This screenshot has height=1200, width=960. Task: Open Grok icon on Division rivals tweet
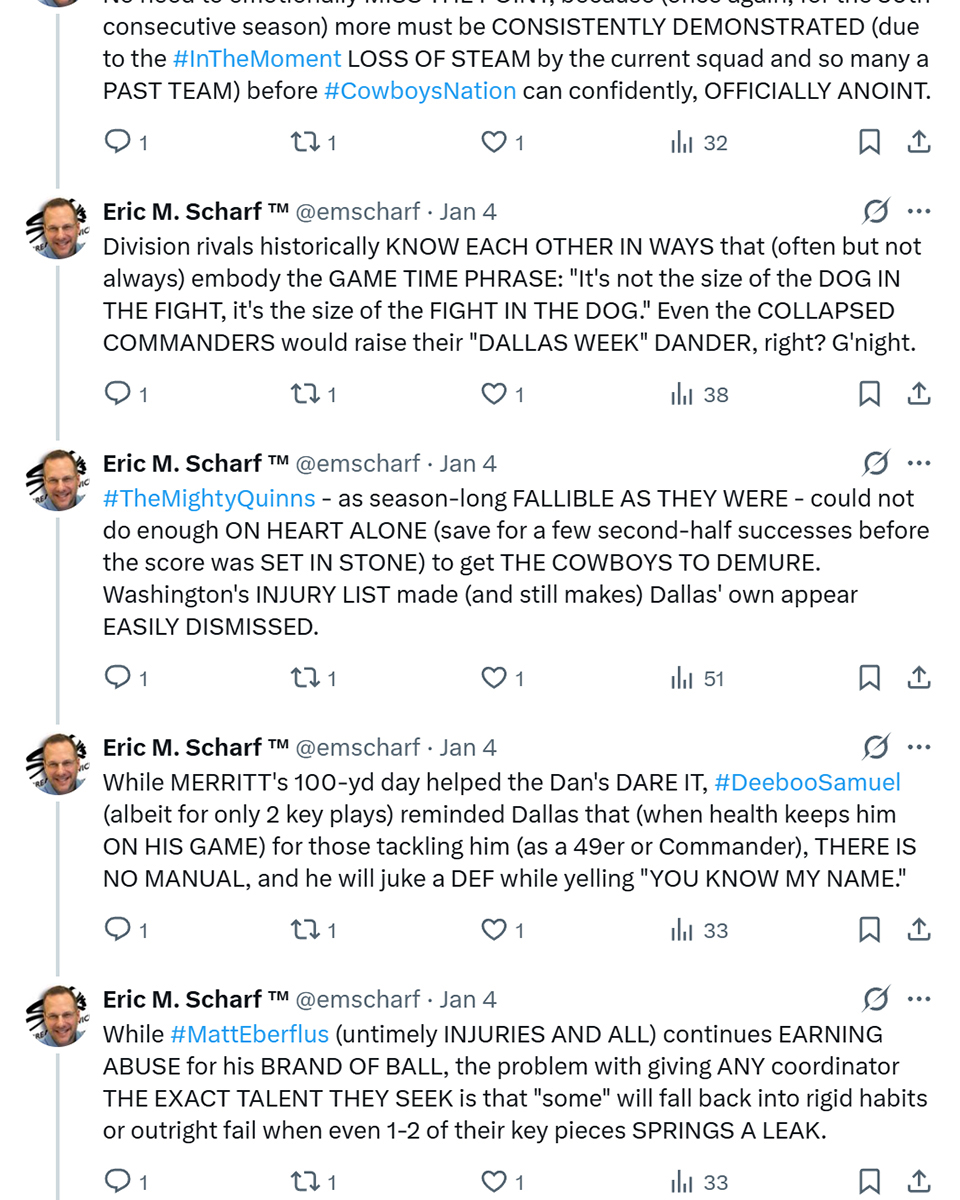click(875, 212)
